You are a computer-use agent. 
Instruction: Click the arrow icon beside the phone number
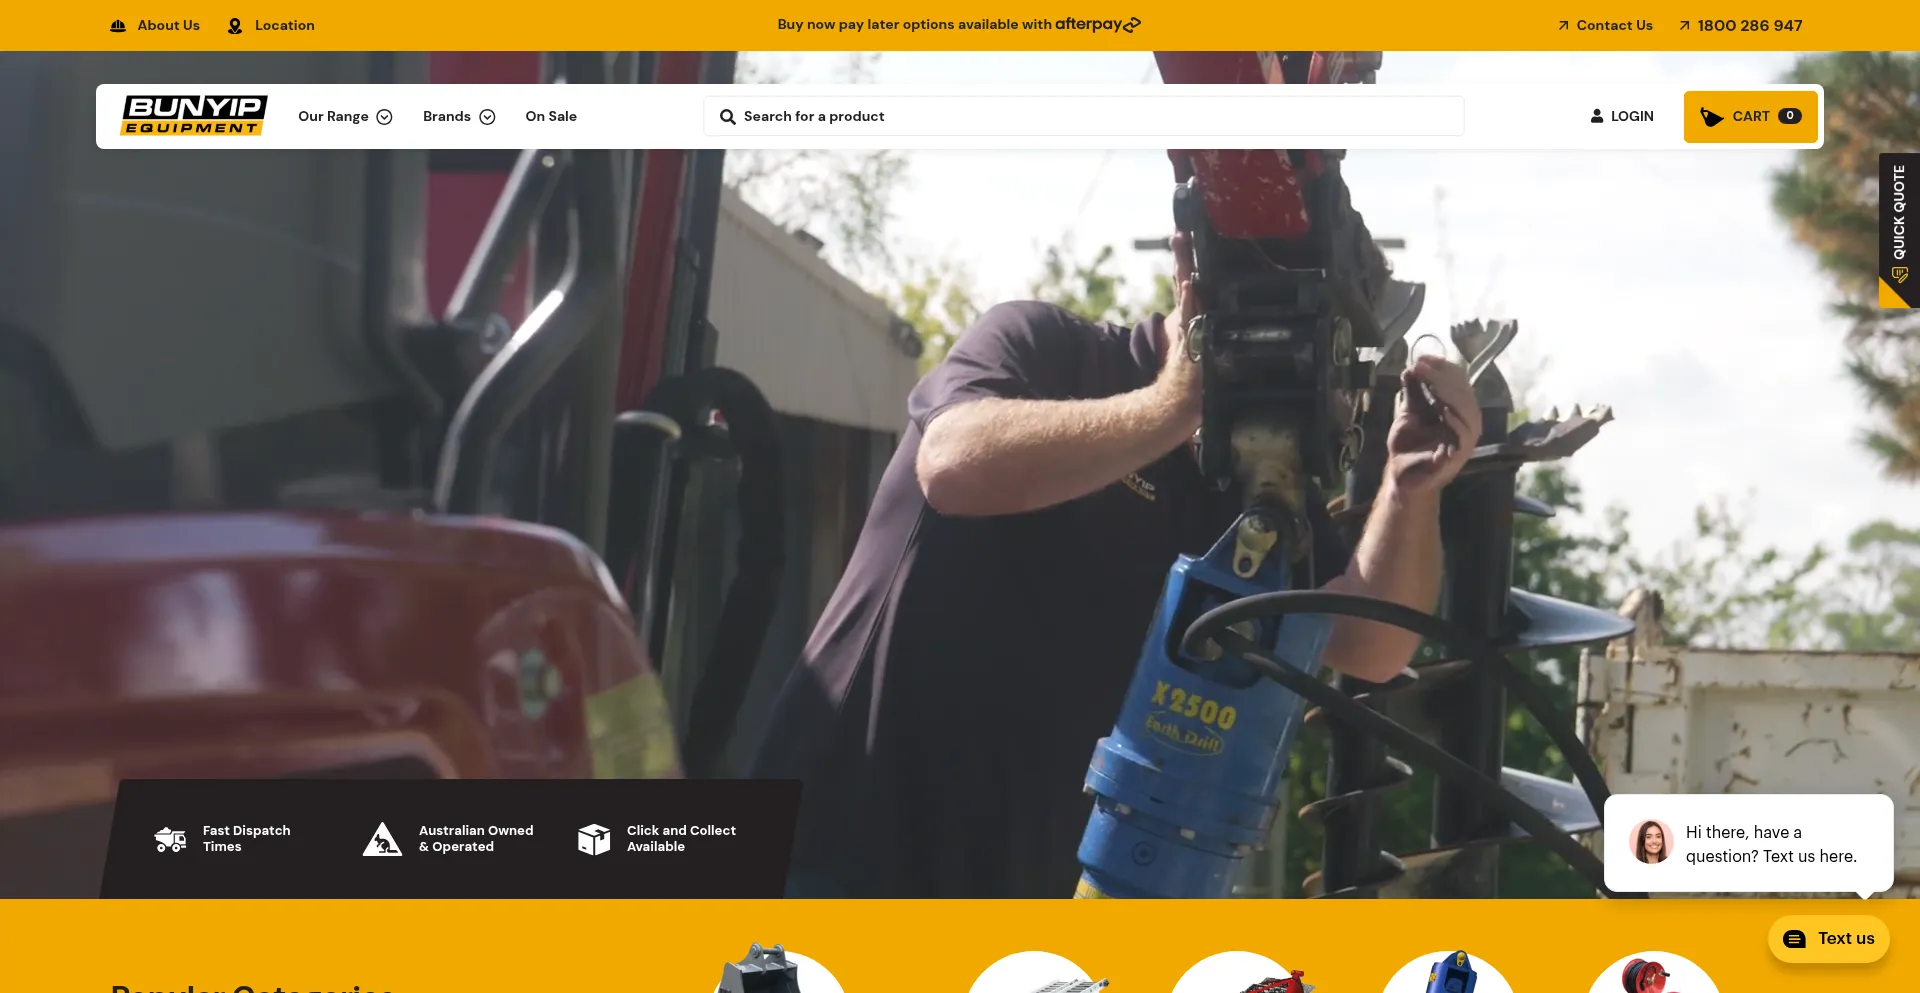[1684, 25]
